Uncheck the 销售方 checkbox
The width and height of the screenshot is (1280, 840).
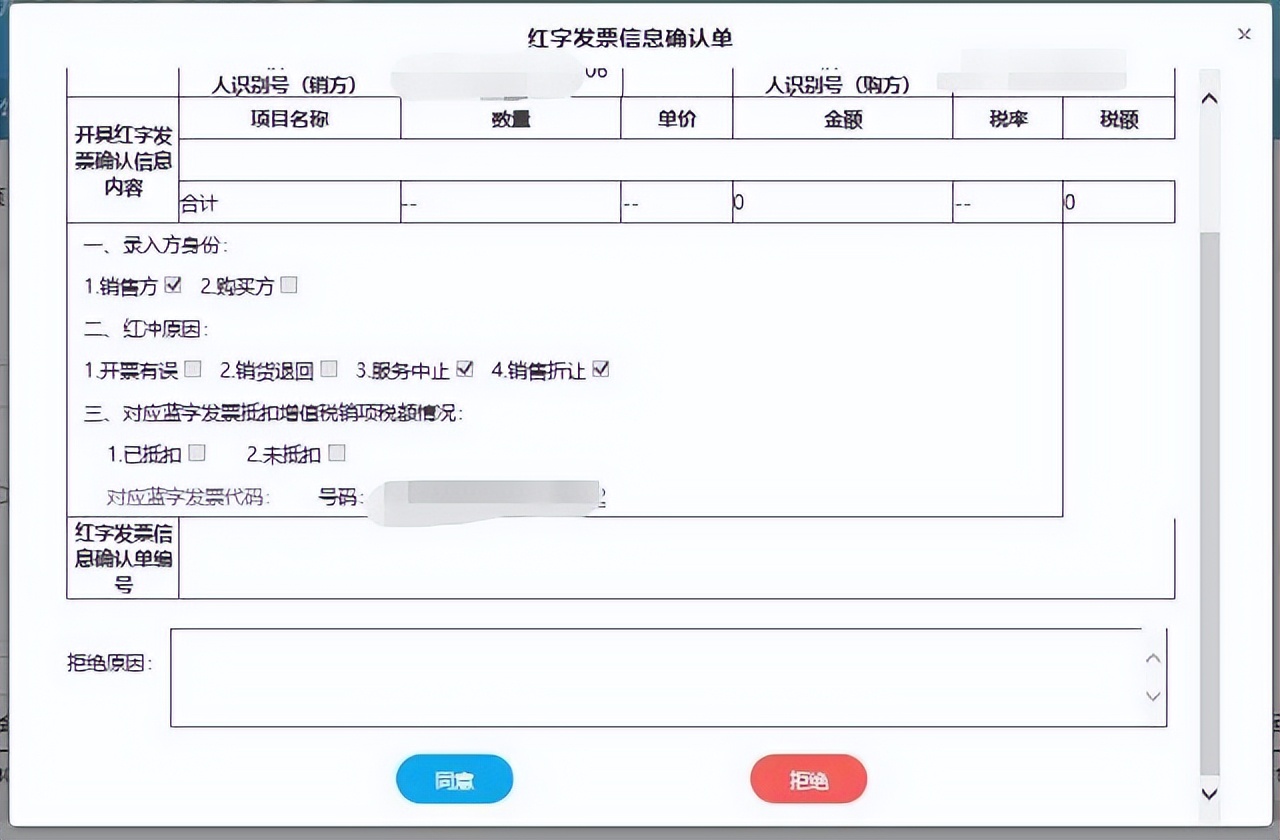coord(173,284)
